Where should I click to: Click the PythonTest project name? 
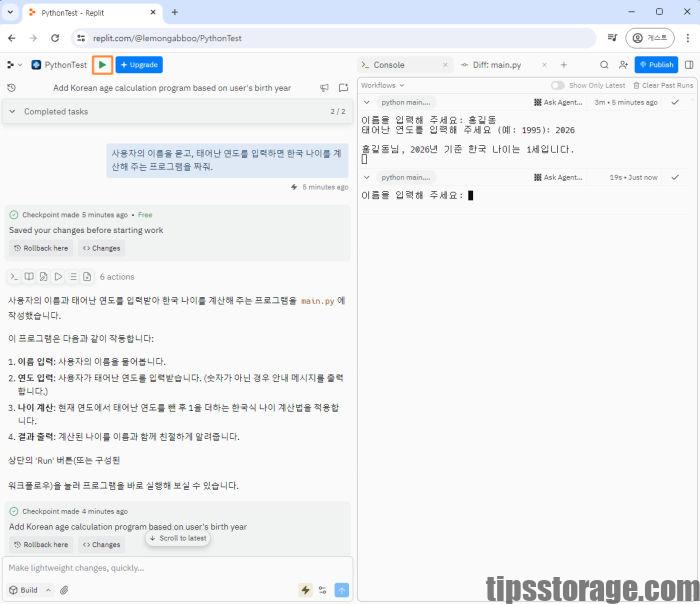point(65,65)
